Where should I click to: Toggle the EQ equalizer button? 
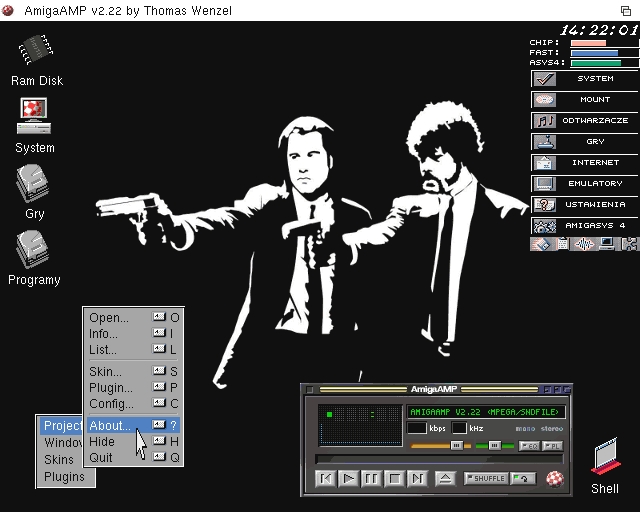529,446
